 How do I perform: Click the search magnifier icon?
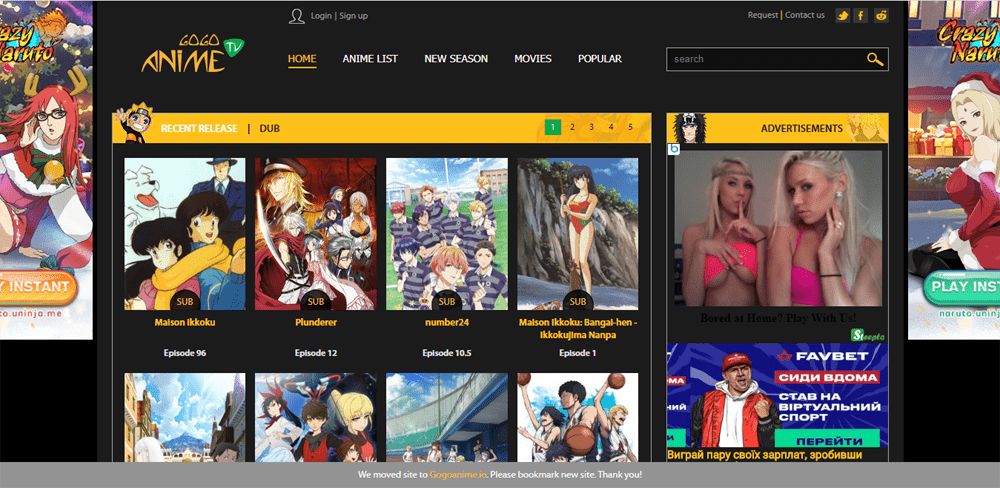click(874, 59)
